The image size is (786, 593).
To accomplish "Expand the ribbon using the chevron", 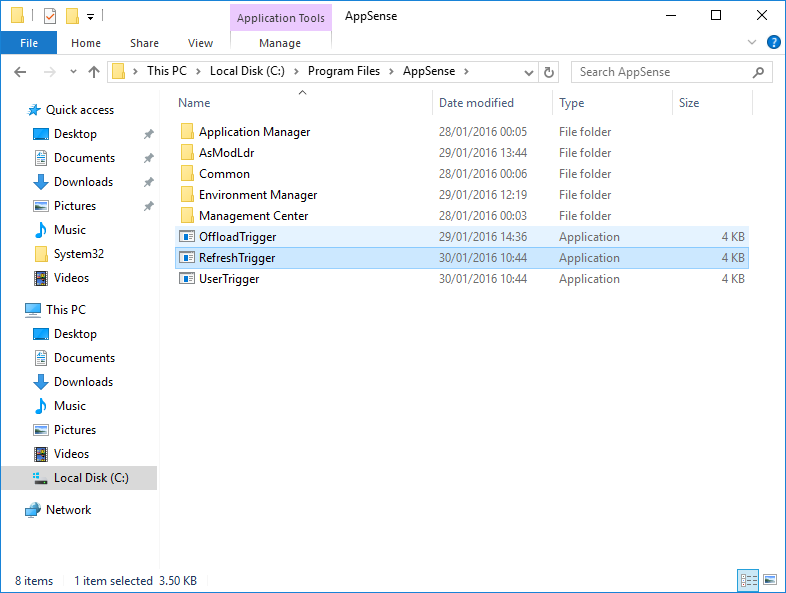I will [x=753, y=43].
